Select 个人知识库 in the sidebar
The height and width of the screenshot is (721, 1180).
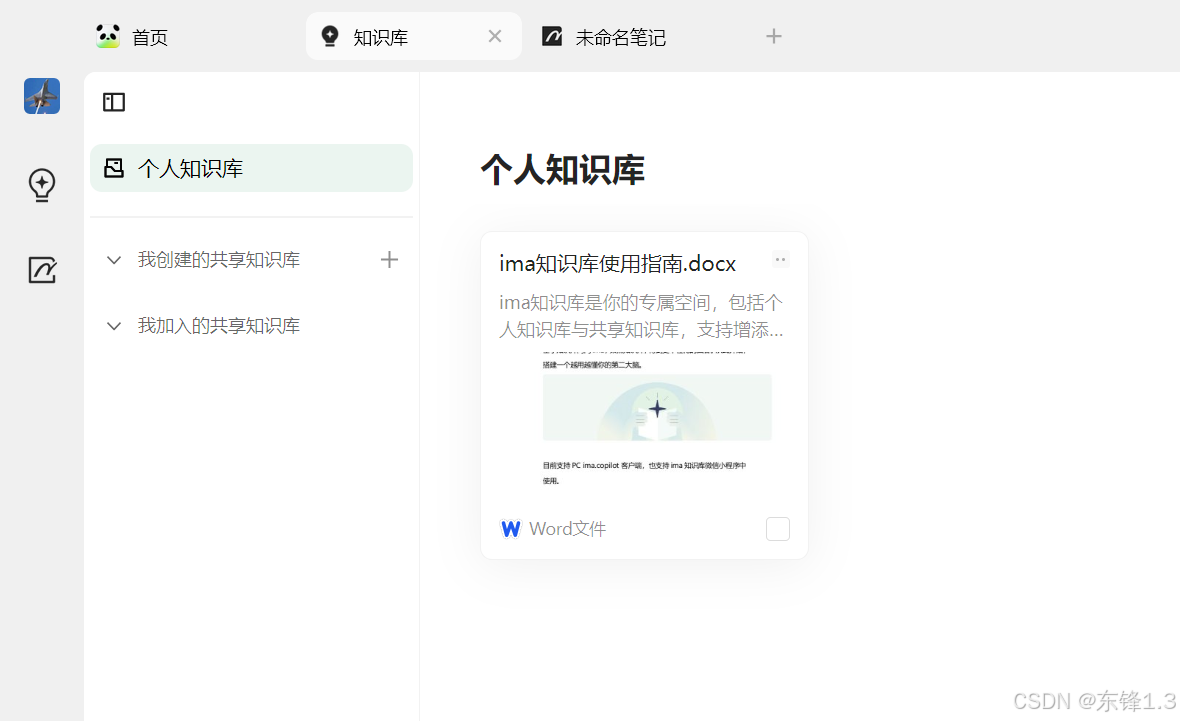[x=251, y=168]
